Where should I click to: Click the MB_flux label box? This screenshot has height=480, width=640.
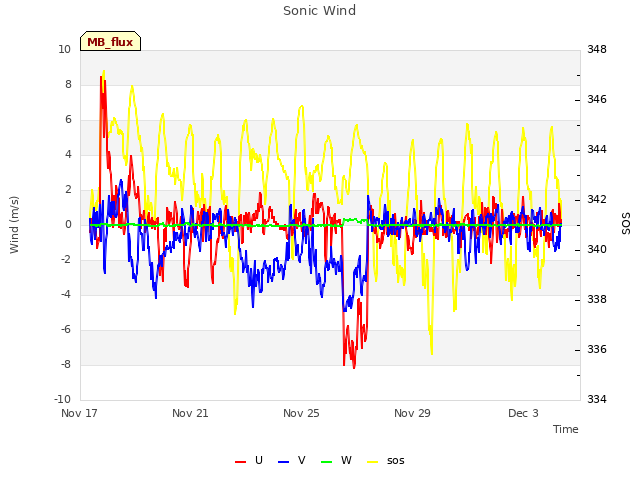click(x=110, y=41)
